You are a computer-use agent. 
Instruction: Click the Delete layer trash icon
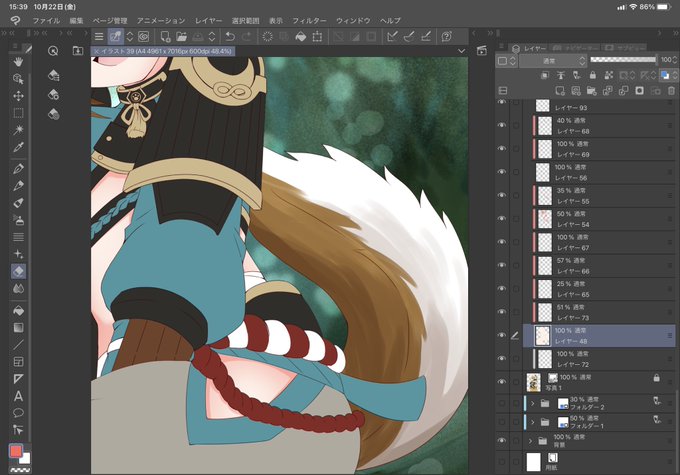[671, 91]
